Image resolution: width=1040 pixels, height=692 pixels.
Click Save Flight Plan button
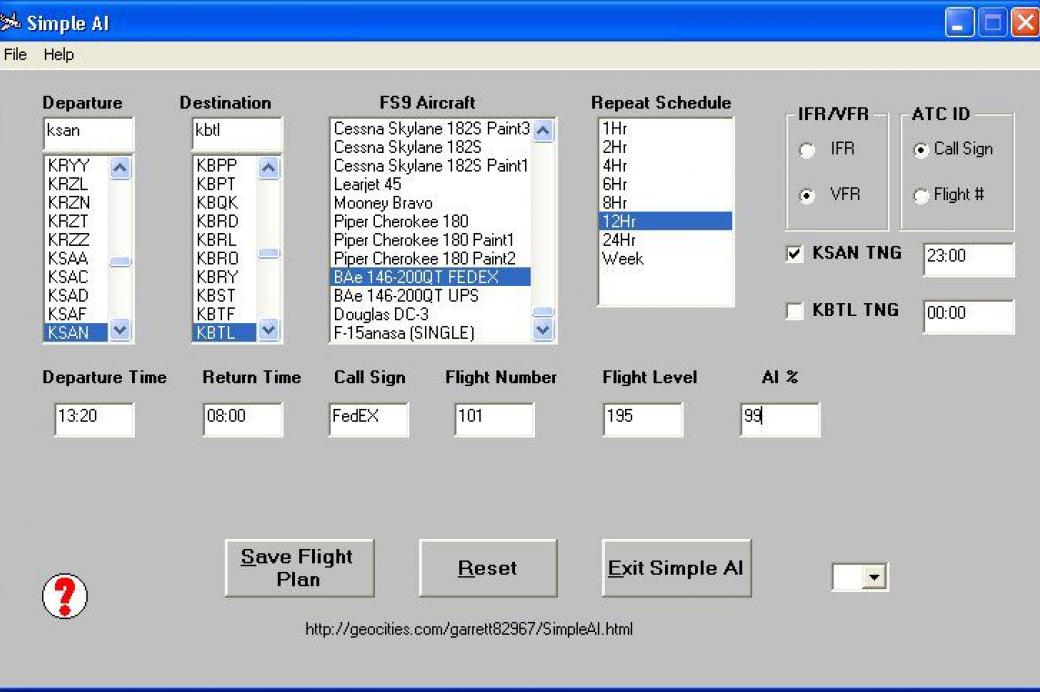(299, 568)
